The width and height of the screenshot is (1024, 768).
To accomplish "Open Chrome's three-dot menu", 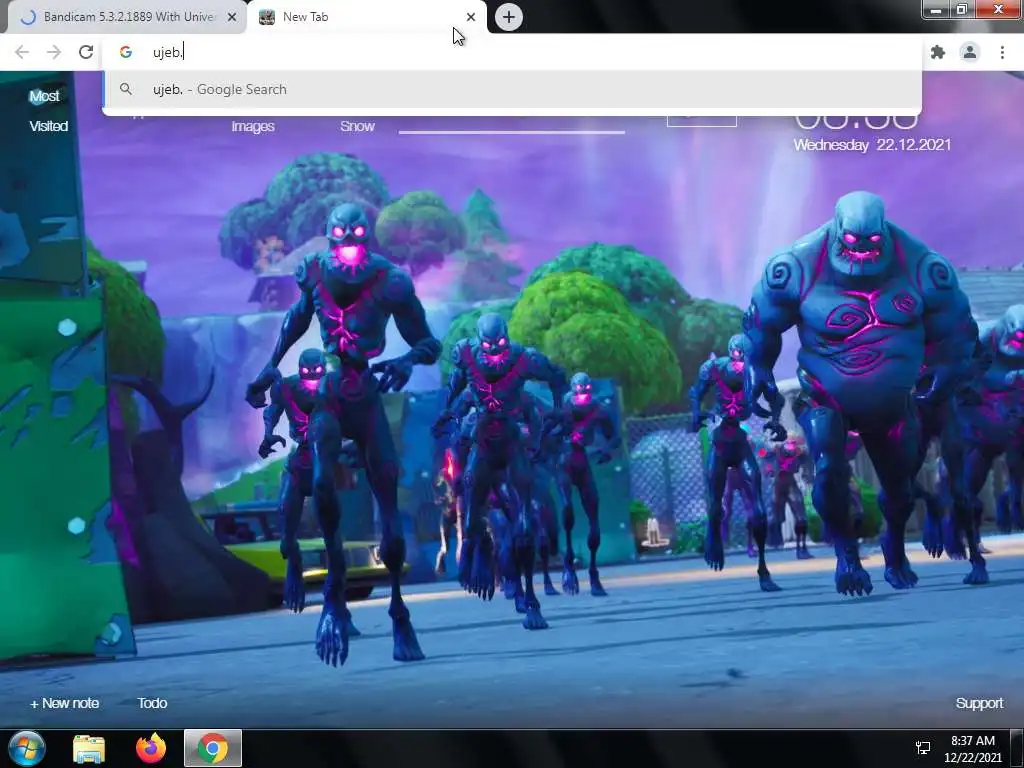I will [x=1002, y=52].
